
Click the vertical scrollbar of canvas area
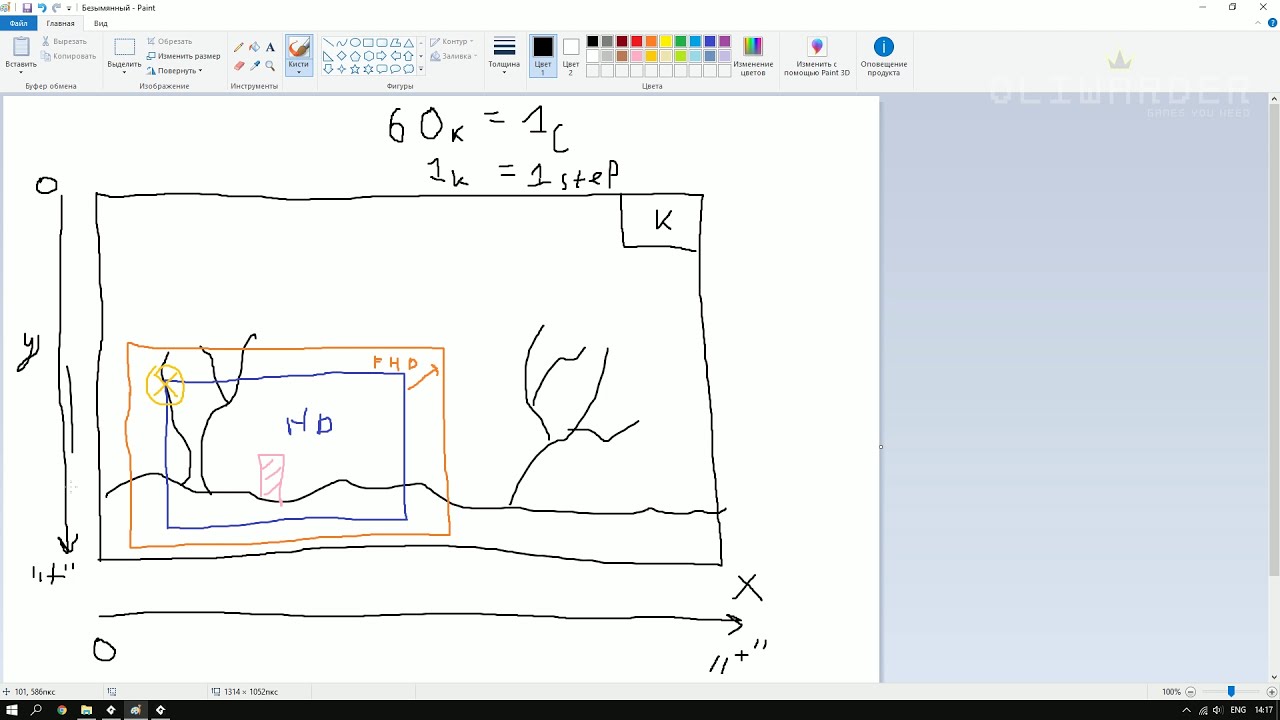tap(1274, 340)
